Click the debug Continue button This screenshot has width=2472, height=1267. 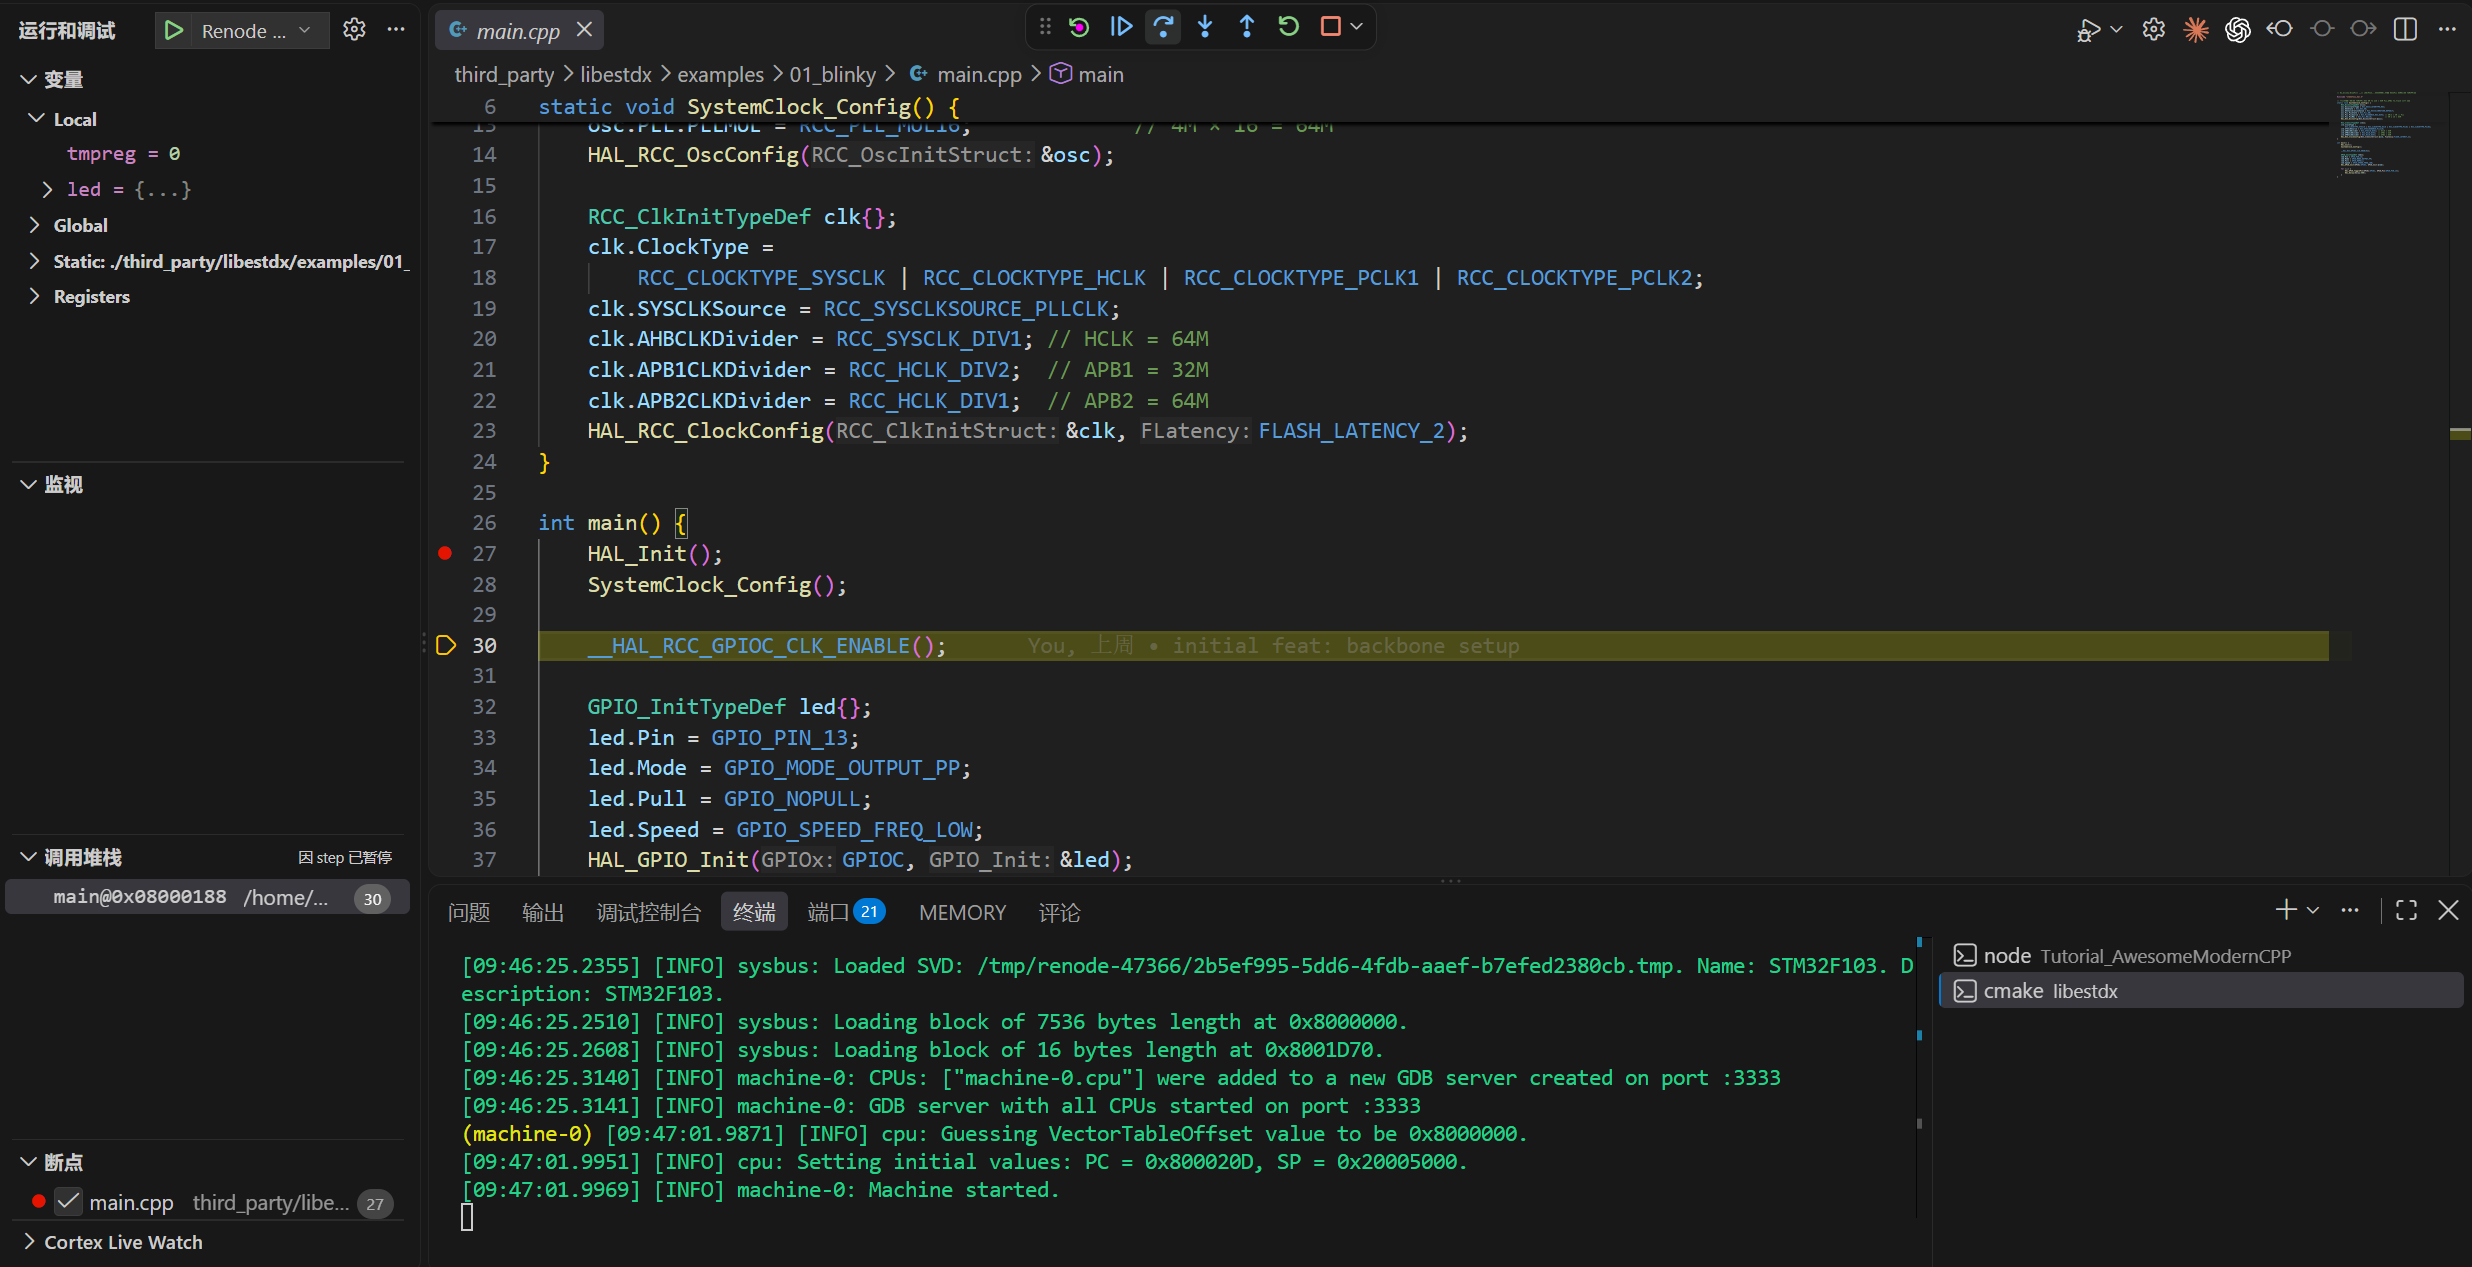point(1121,27)
